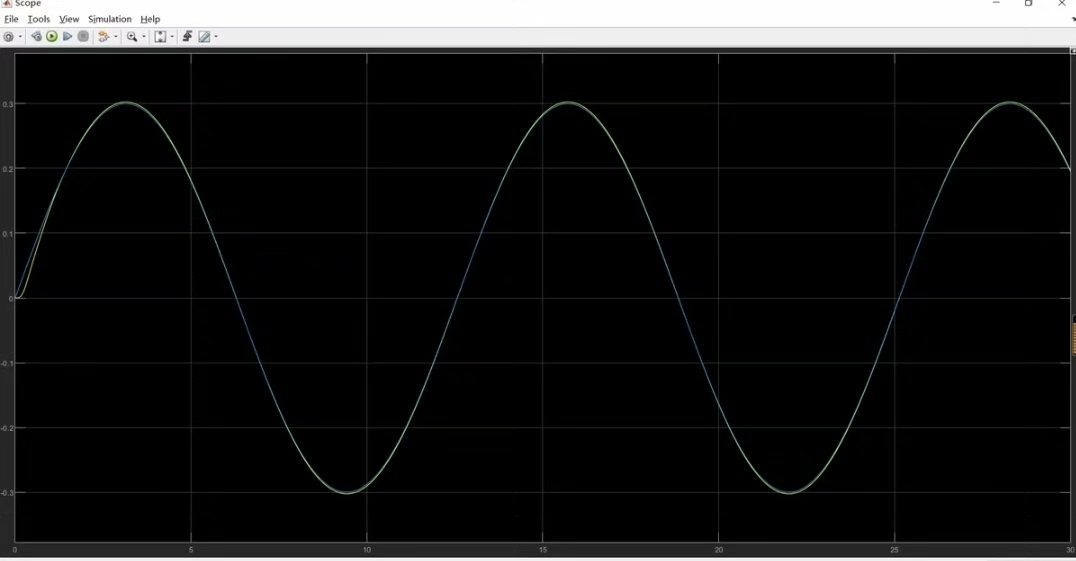Screen dimensions: 1076x561
Task: Open scope Configuration Properties gear
Action: pos(9,37)
